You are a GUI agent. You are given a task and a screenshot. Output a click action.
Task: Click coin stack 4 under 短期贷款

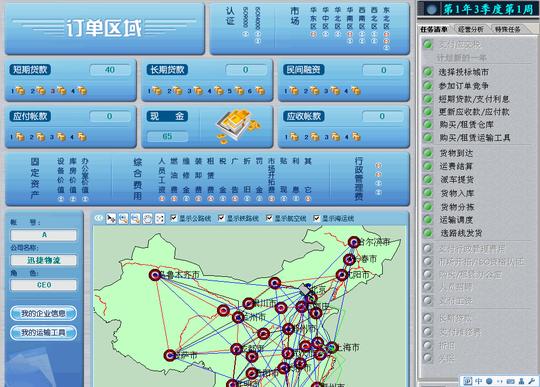coord(82,91)
